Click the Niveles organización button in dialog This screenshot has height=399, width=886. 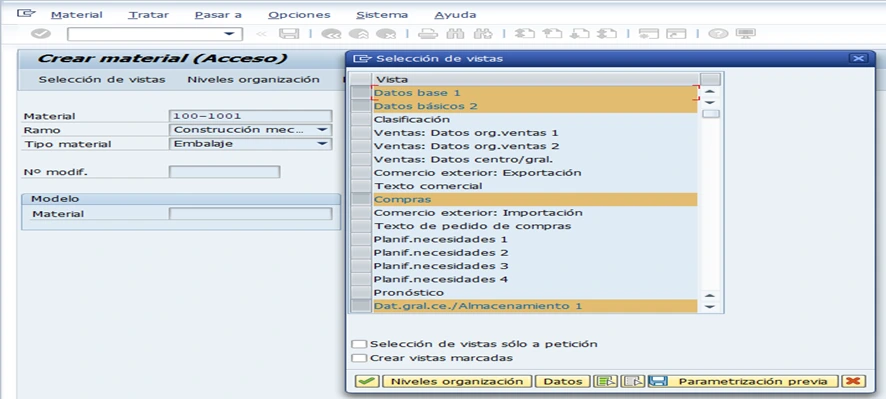pos(457,381)
